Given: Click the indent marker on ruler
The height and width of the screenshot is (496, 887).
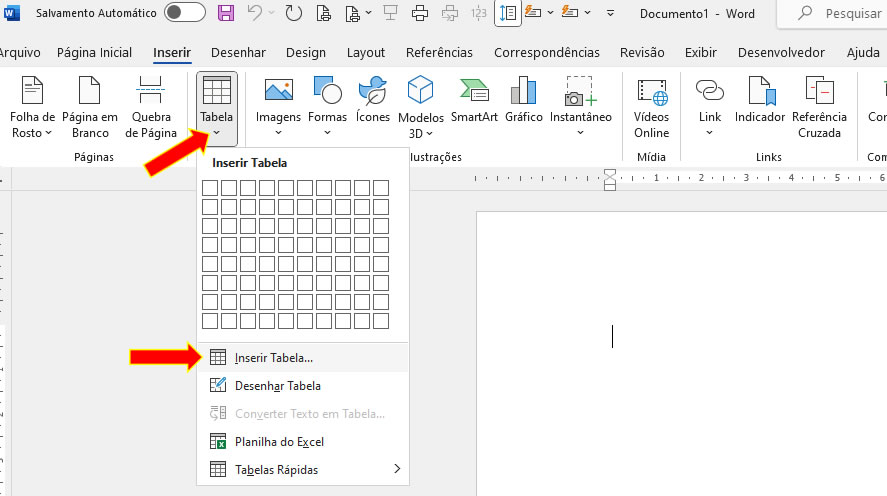Looking at the screenshot, I should click(x=610, y=179).
